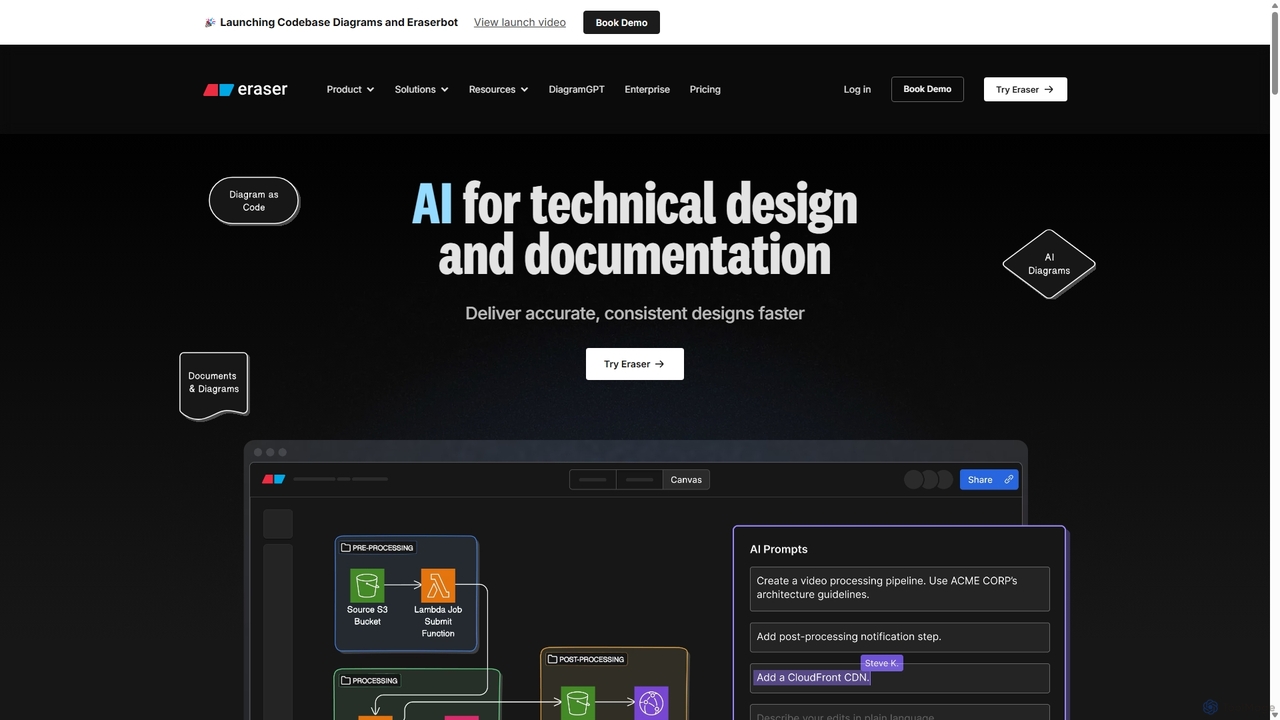Click the 'Add post-processing notification step' prompt field

point(900,637)
